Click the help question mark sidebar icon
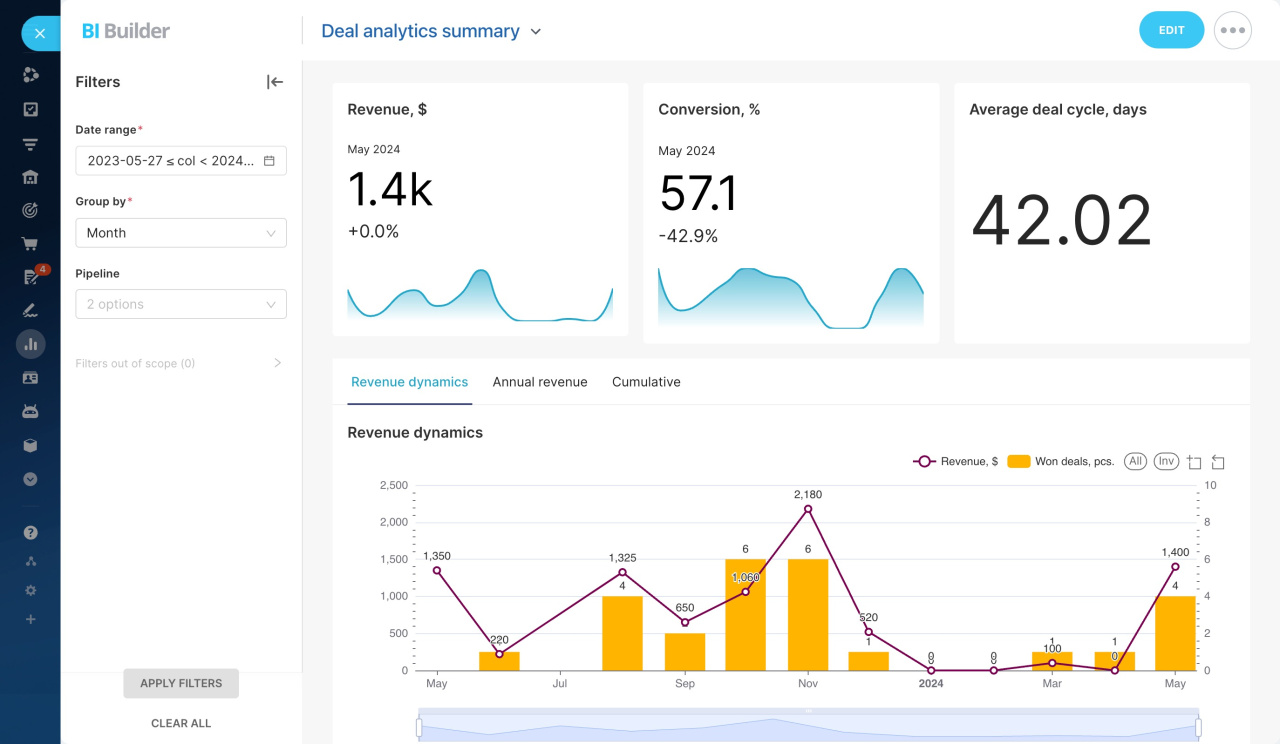1280x744 pixels. [30, 533]
